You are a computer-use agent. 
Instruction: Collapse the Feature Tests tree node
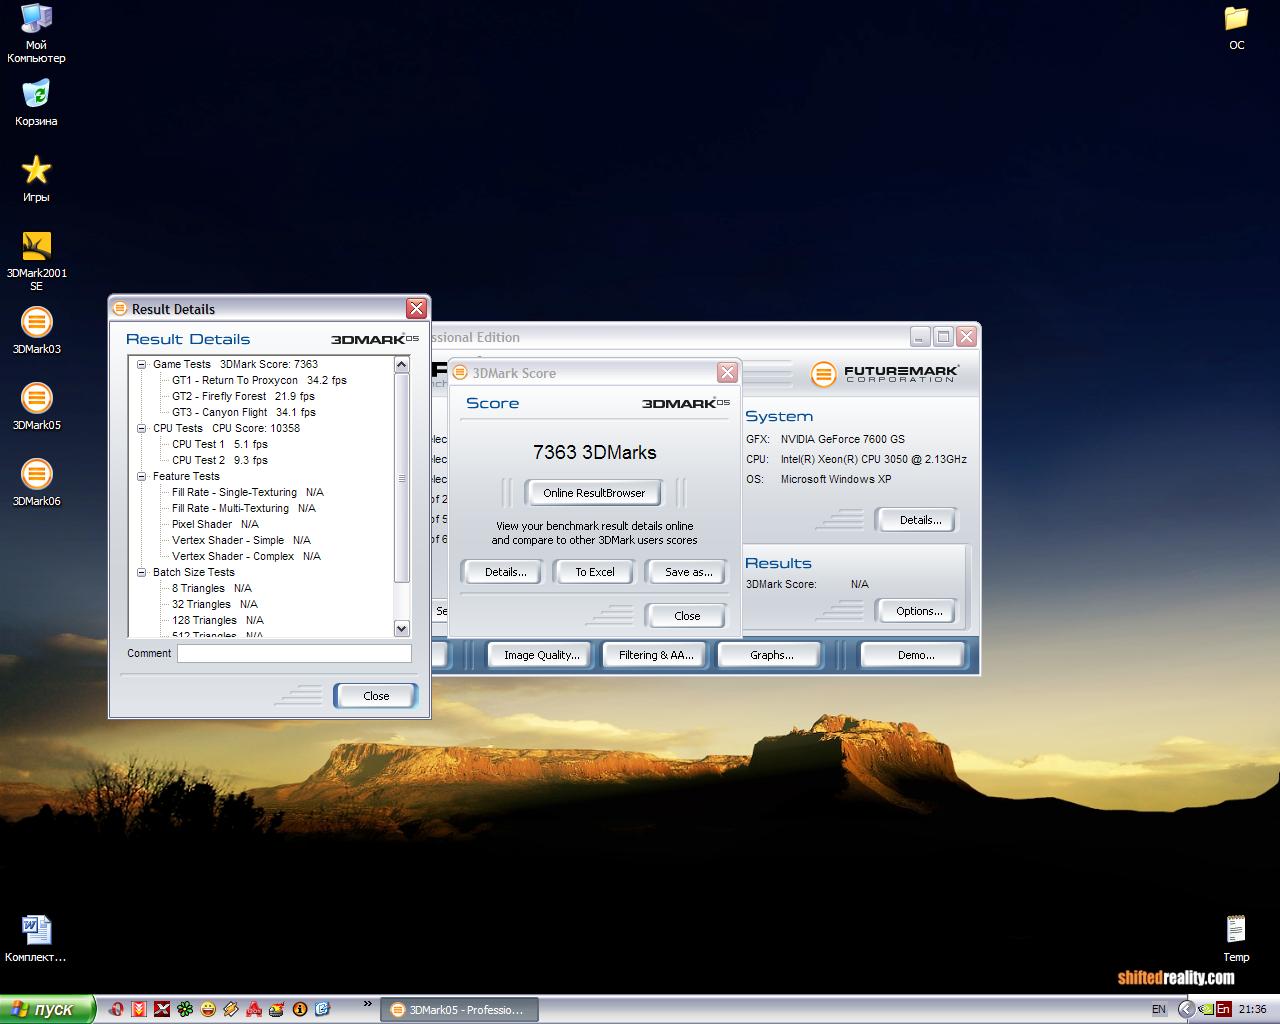click(142, 476)
